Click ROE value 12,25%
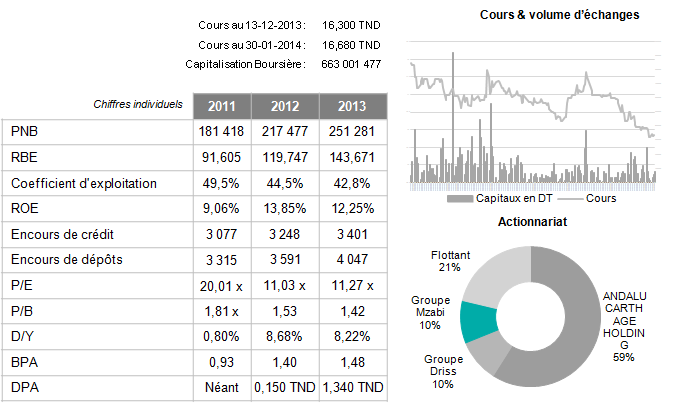680x405 pixels. 353,209
